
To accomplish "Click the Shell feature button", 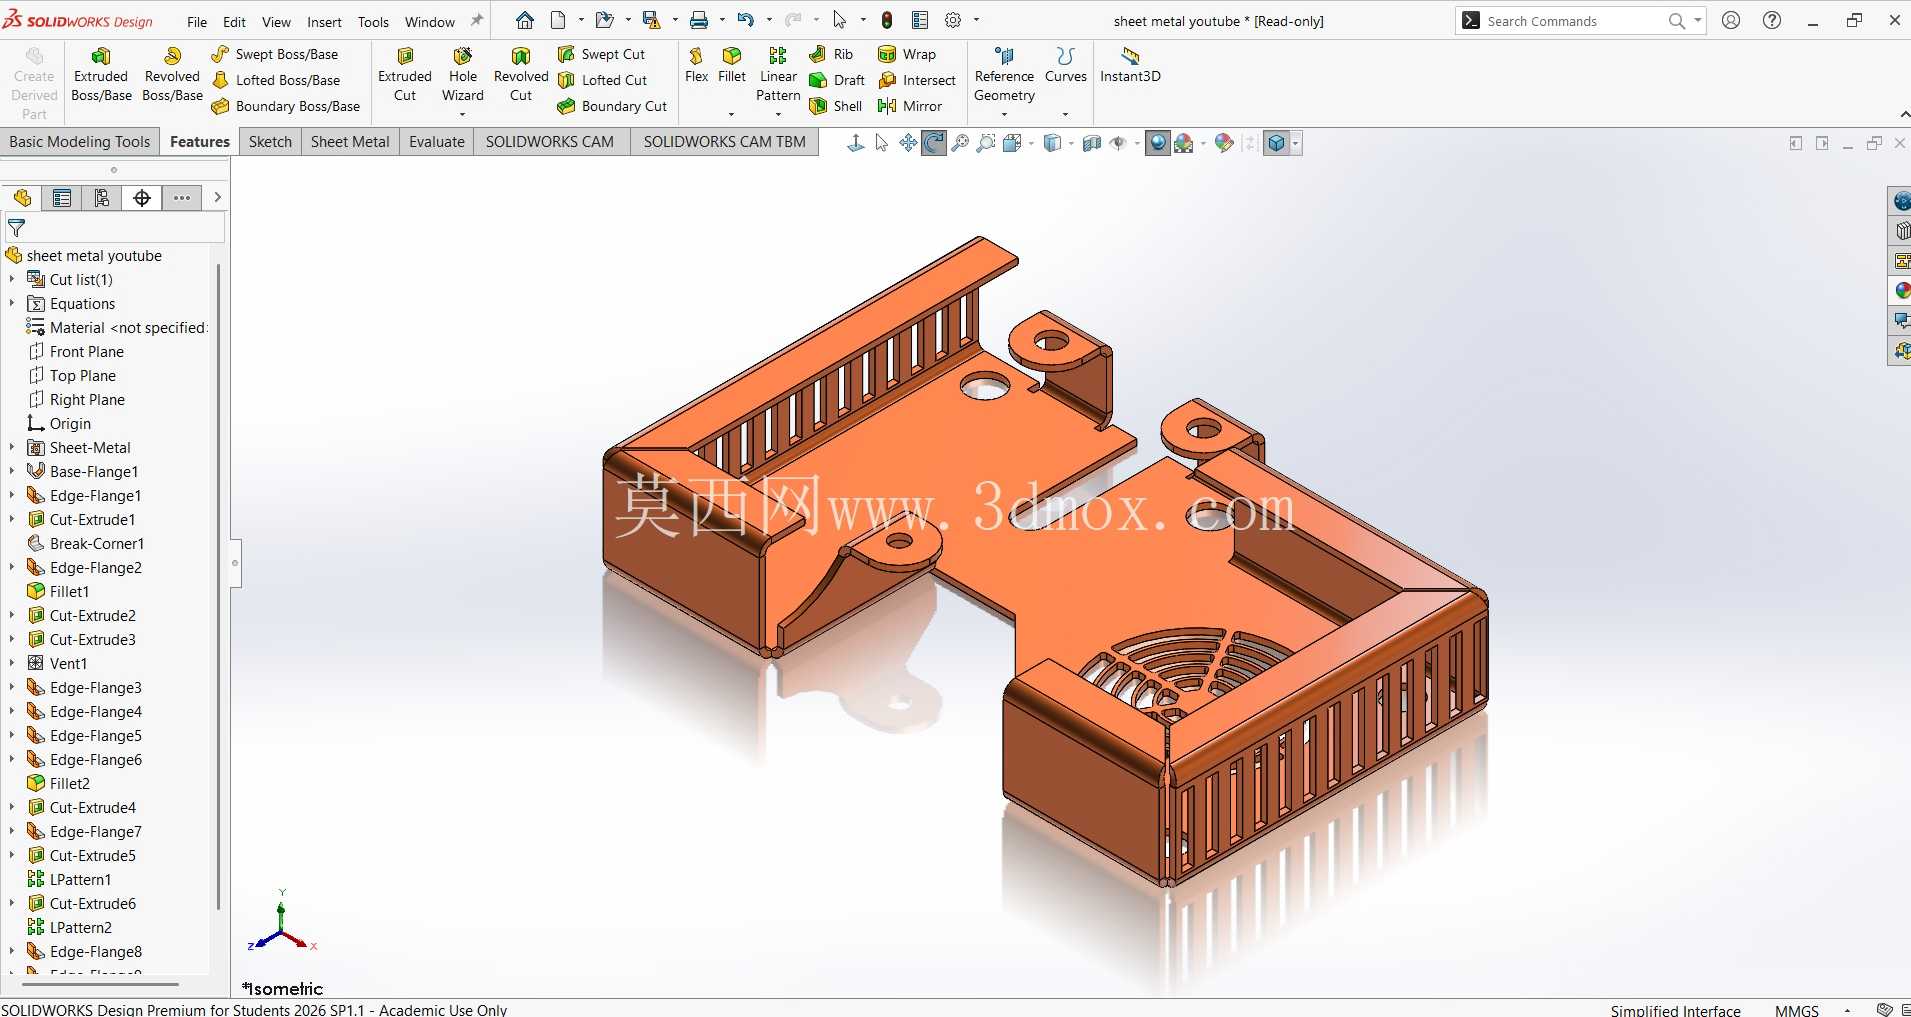I will click(x=836, y=106).
